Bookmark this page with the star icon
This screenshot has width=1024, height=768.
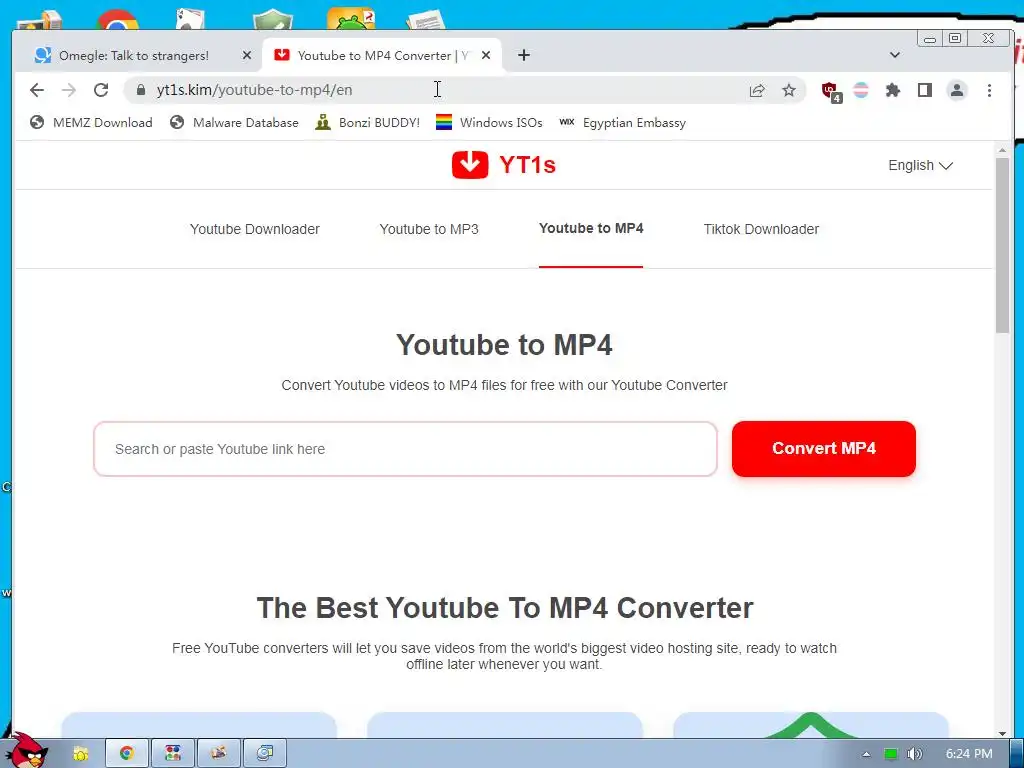point(789,90)
